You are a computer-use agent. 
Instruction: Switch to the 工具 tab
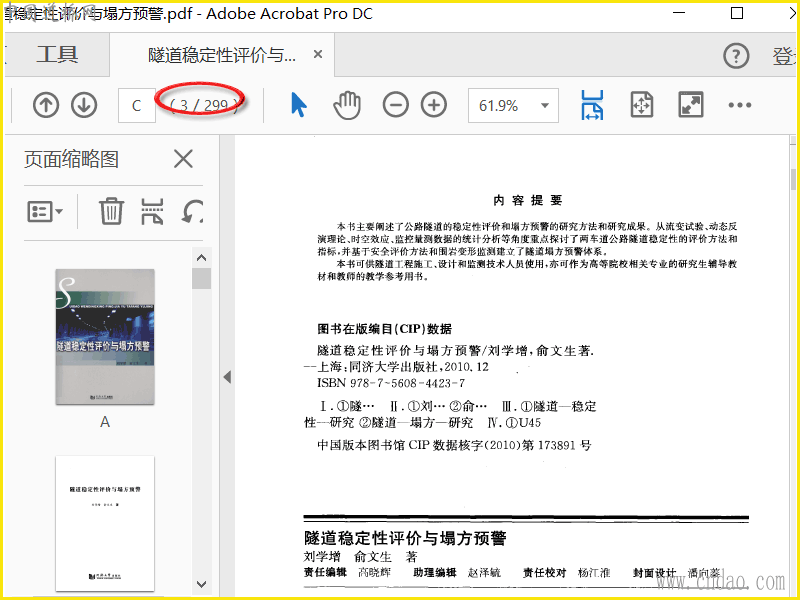[57, 55]
